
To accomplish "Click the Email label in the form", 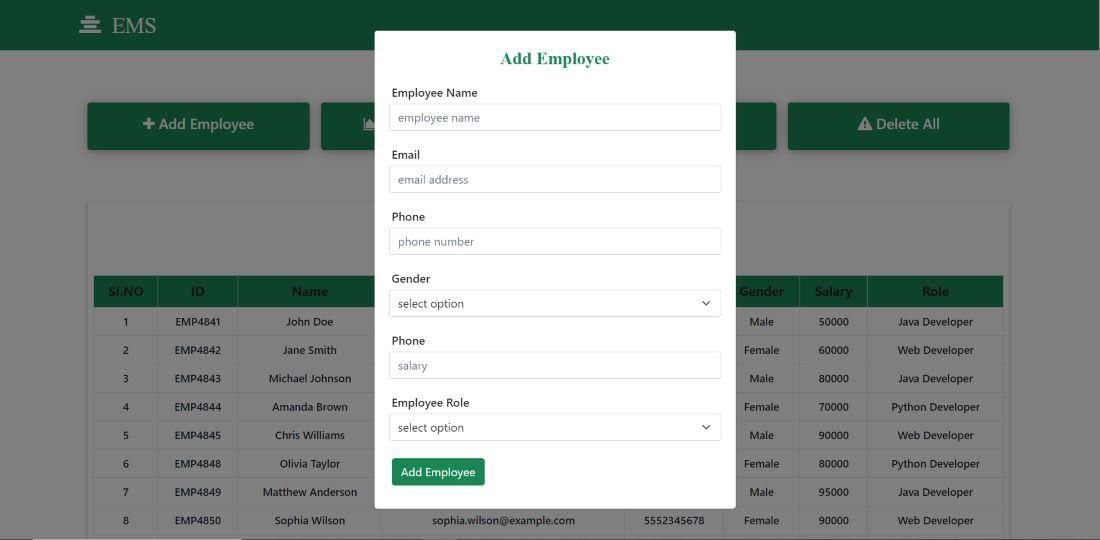I will click(405, 154).
